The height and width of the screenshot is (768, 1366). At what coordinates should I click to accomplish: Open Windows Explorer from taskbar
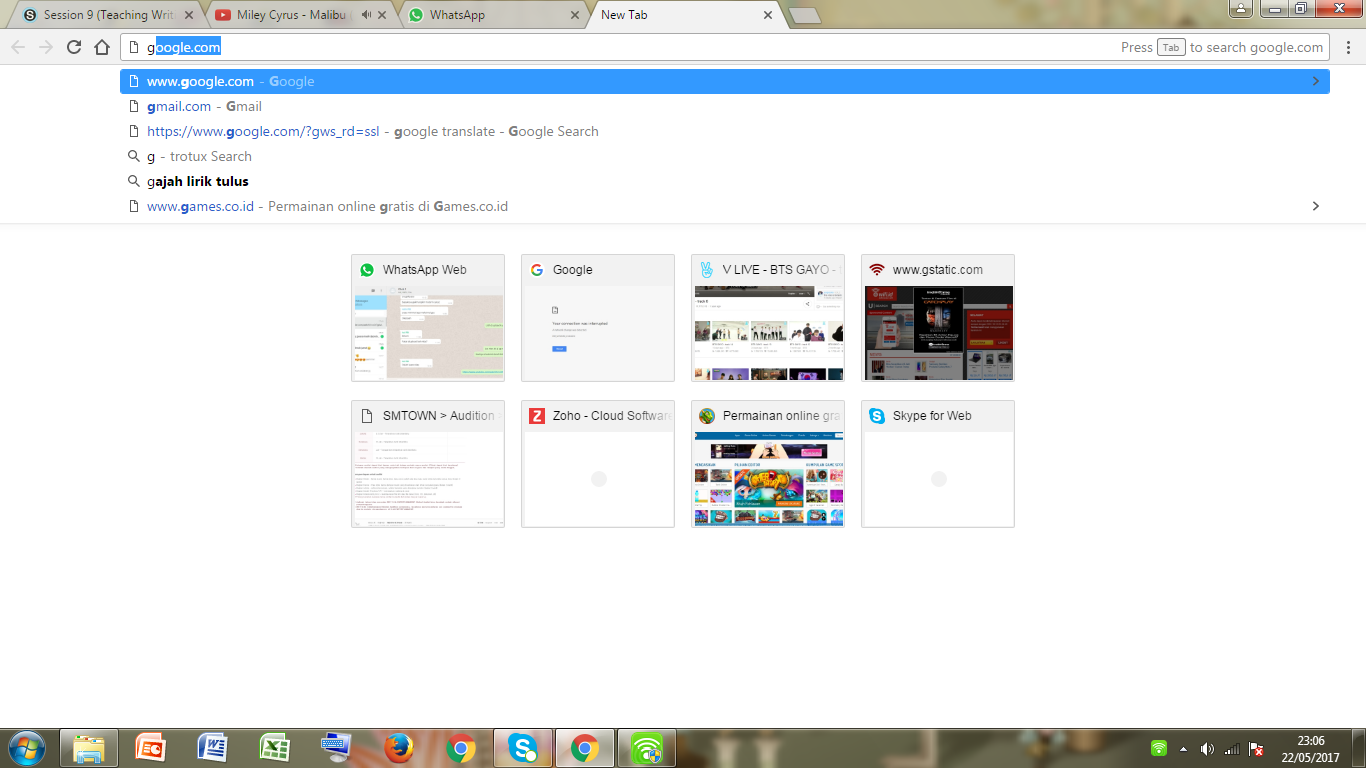pos(89,748)
